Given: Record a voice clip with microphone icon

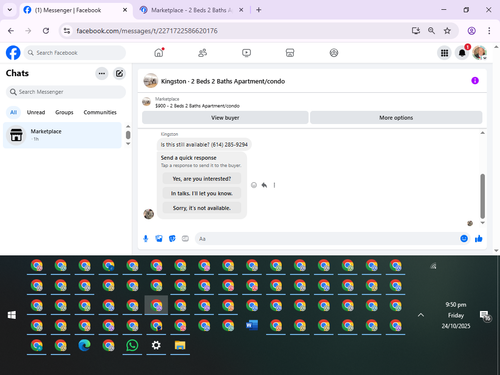Looking at the screenshot, I should tap(146, 238).
